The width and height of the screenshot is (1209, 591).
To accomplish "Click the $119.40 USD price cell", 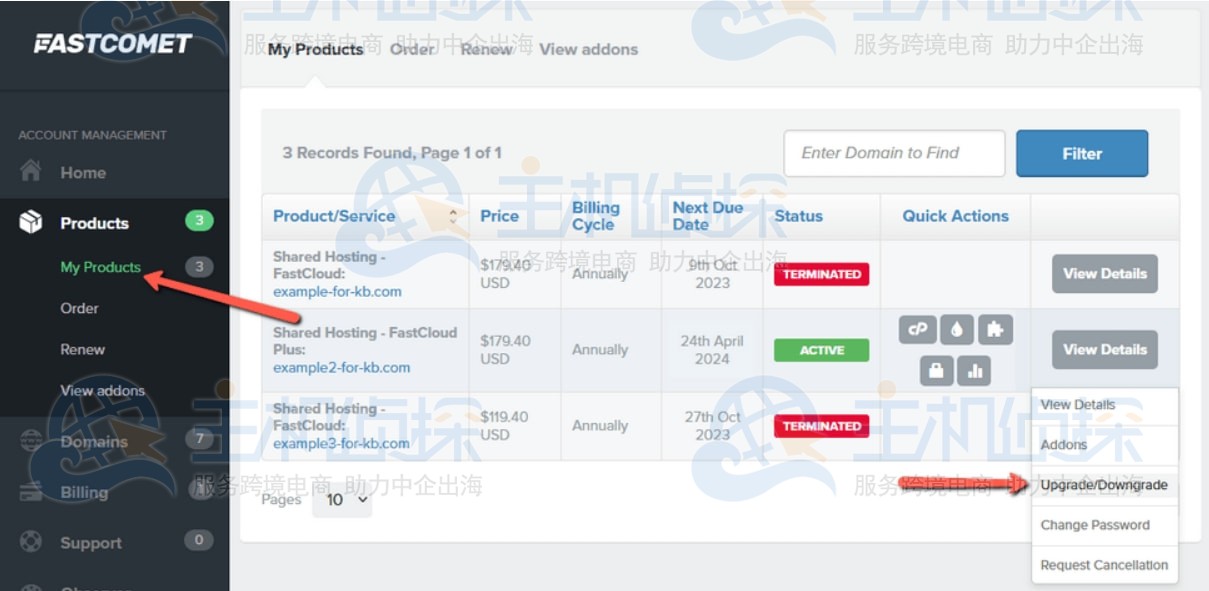I will point(504,426).
